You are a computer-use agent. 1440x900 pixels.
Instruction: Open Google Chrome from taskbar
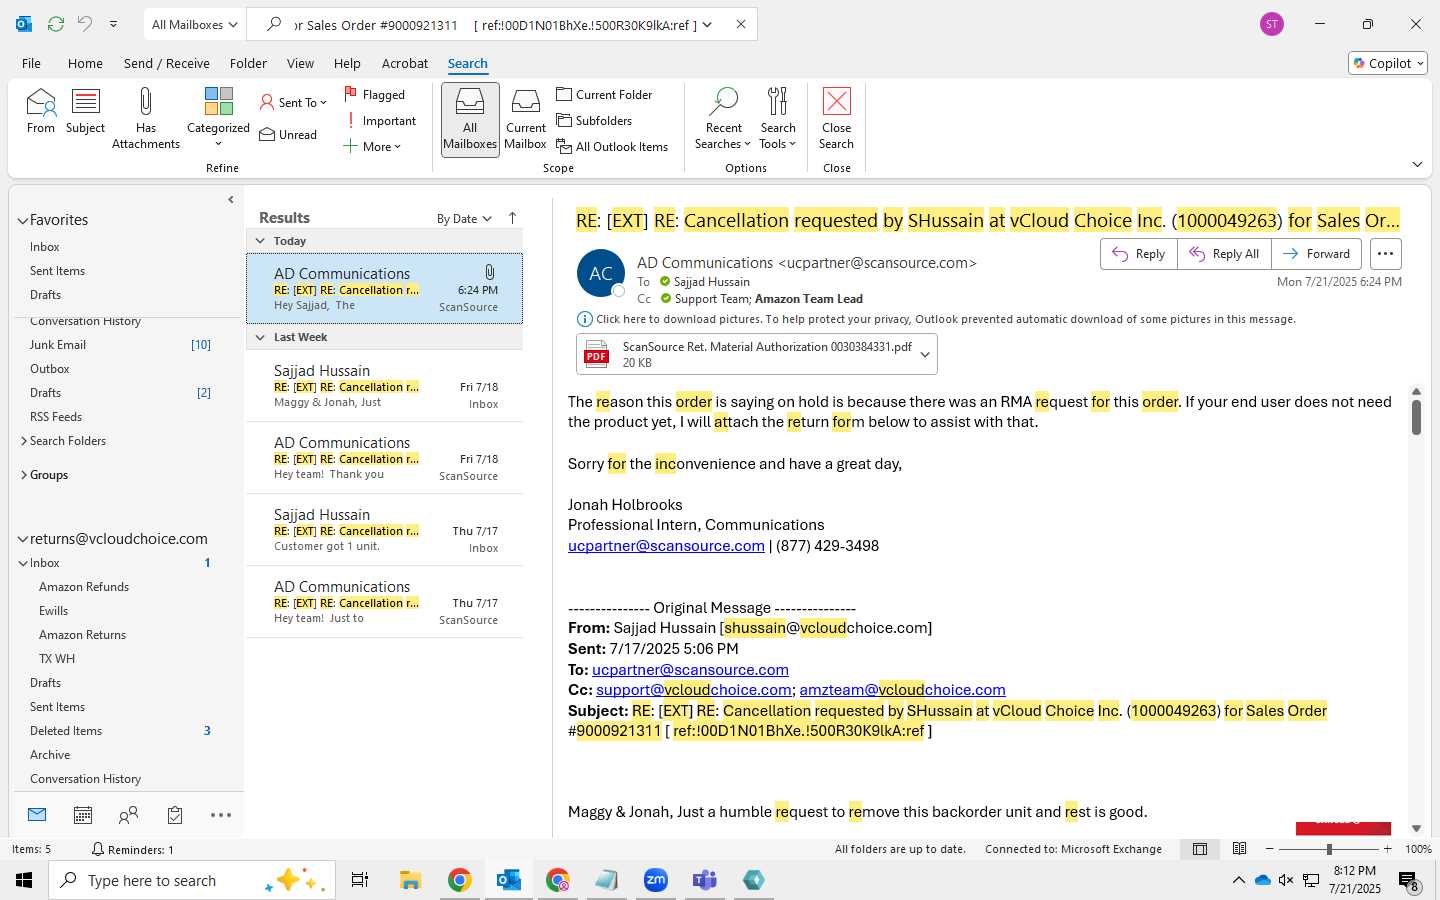coord(459,880)
